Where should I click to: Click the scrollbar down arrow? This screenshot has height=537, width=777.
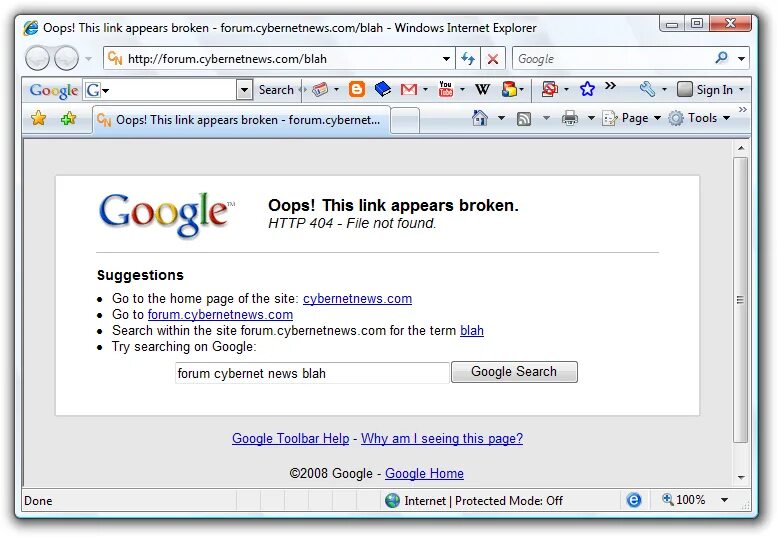pos(741,478)
